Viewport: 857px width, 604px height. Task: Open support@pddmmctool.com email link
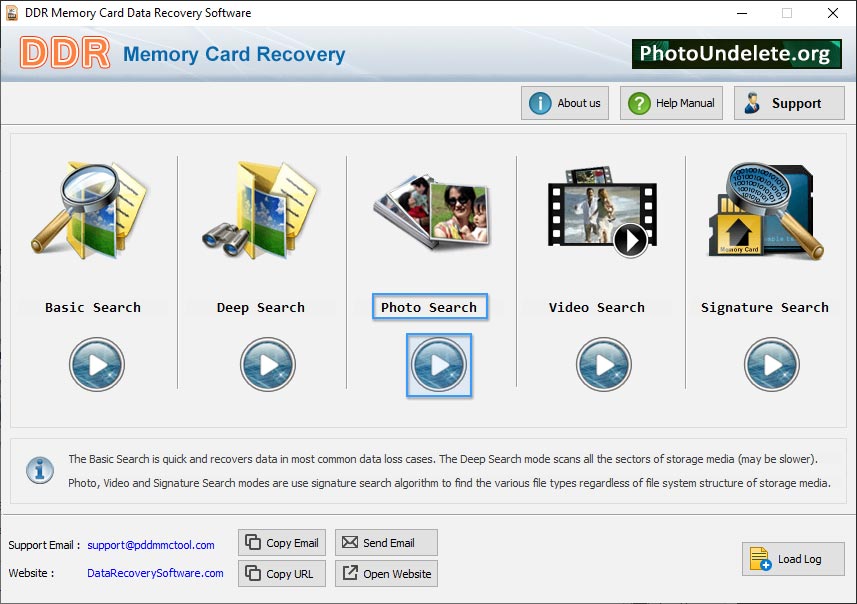point(151,545)
